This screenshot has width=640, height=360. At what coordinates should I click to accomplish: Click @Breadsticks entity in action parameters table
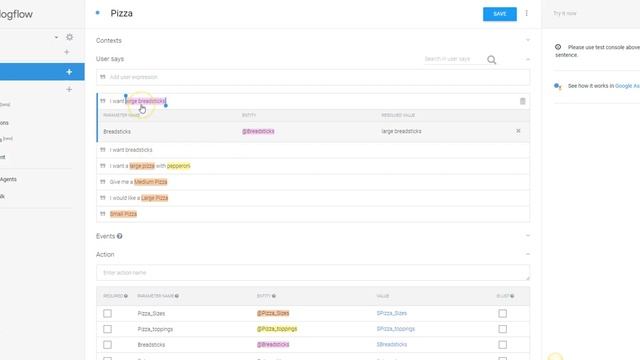[273, 345]
